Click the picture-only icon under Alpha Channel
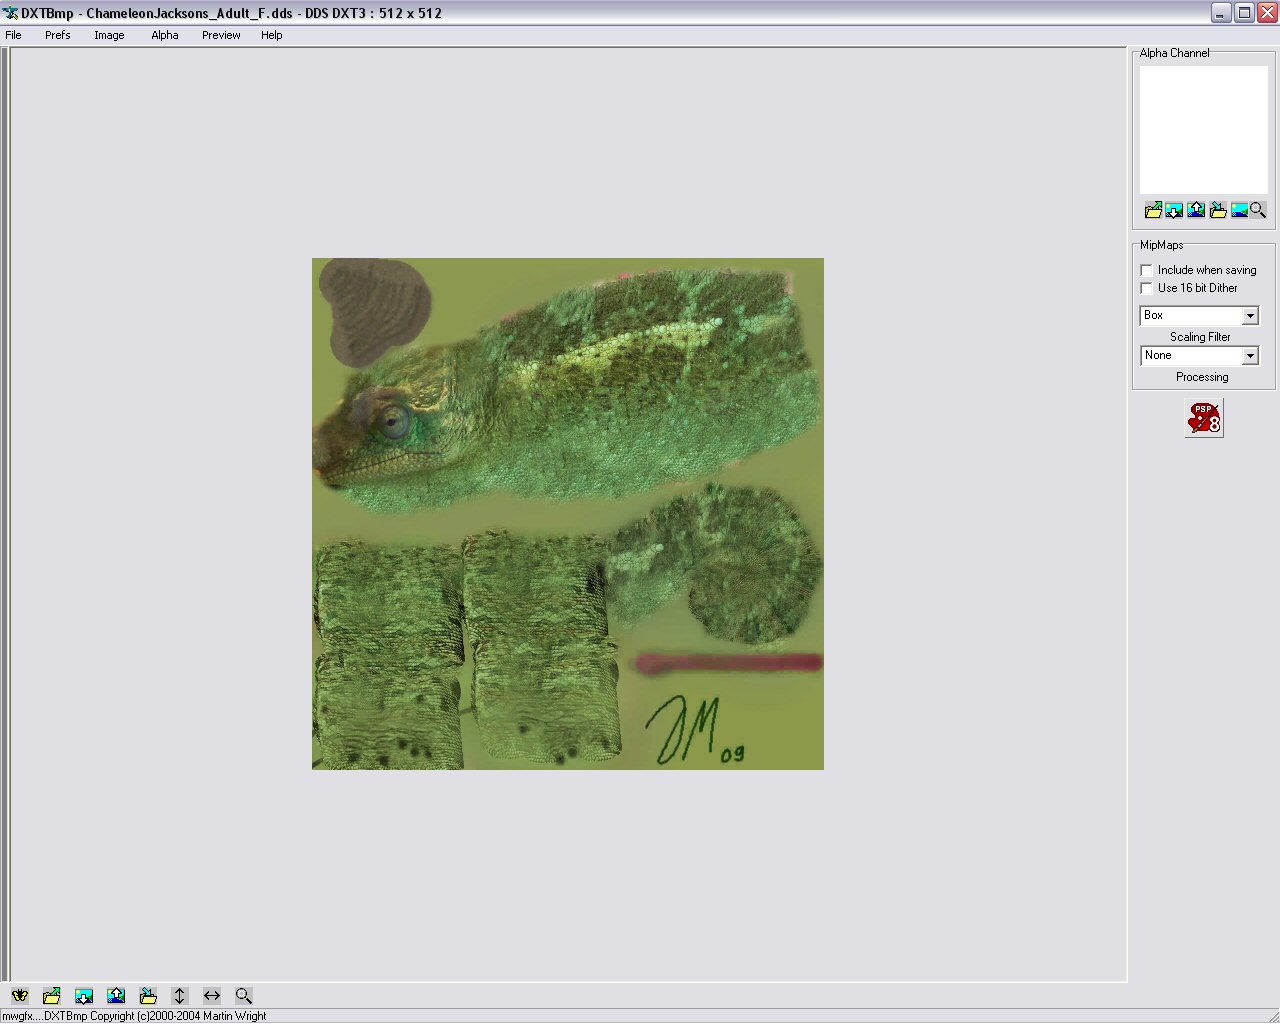This screenshot has width=1280, height=1024. tap(1239, 210)
